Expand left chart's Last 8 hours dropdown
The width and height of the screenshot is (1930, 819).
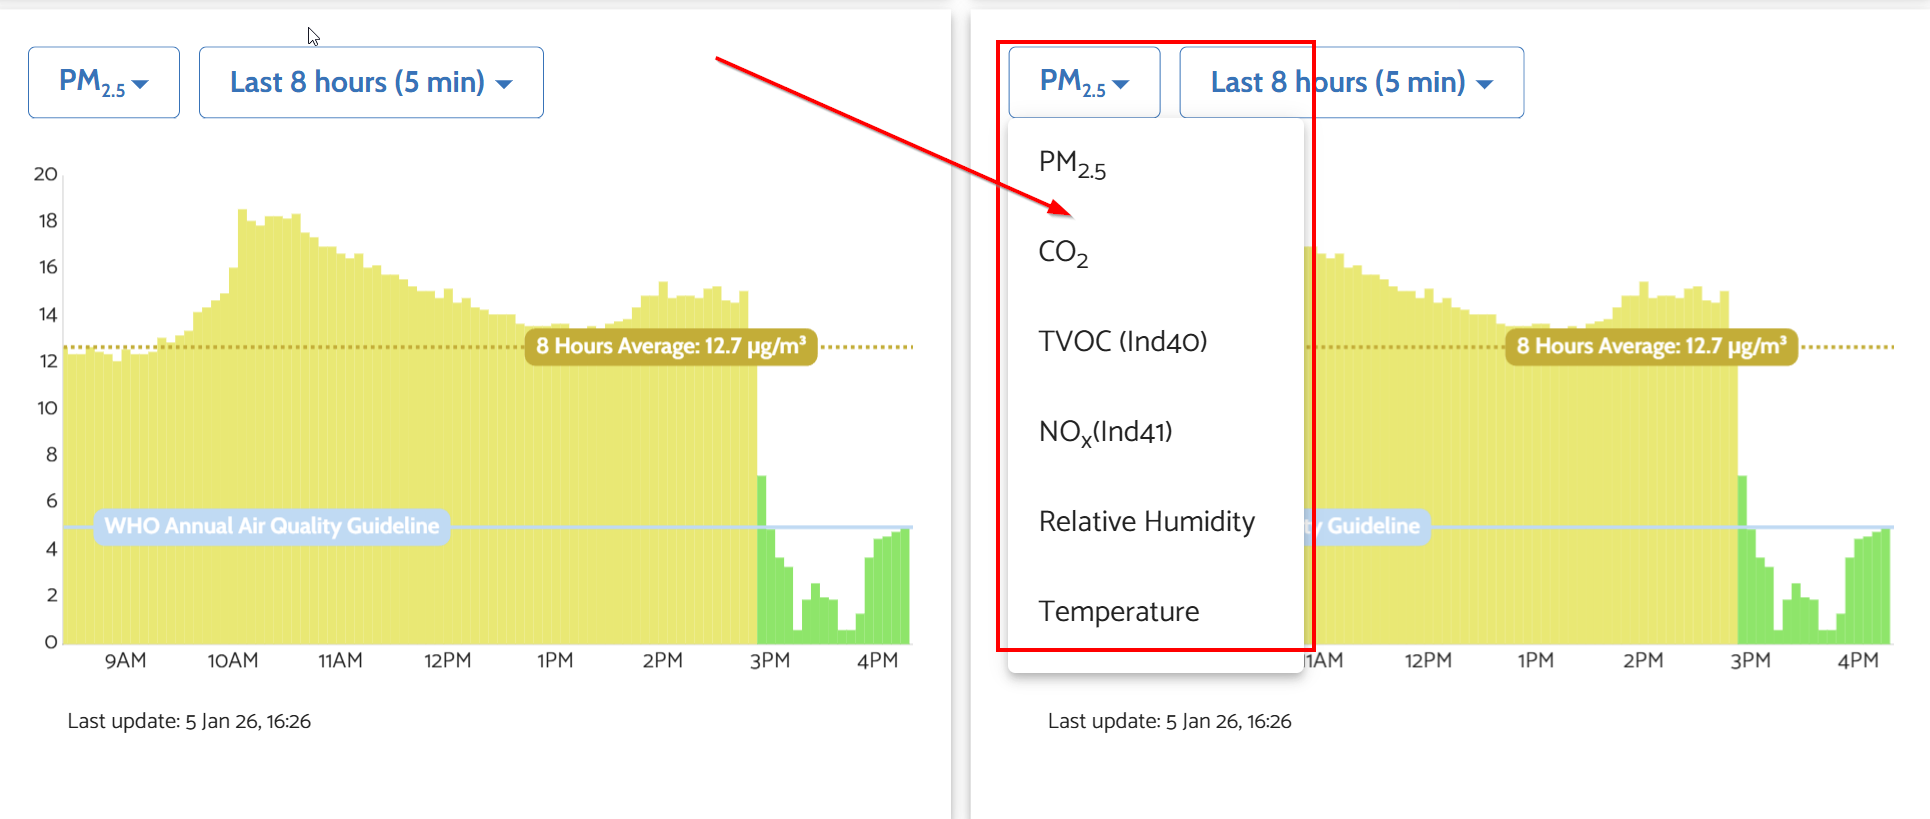(x=371, y=82)
